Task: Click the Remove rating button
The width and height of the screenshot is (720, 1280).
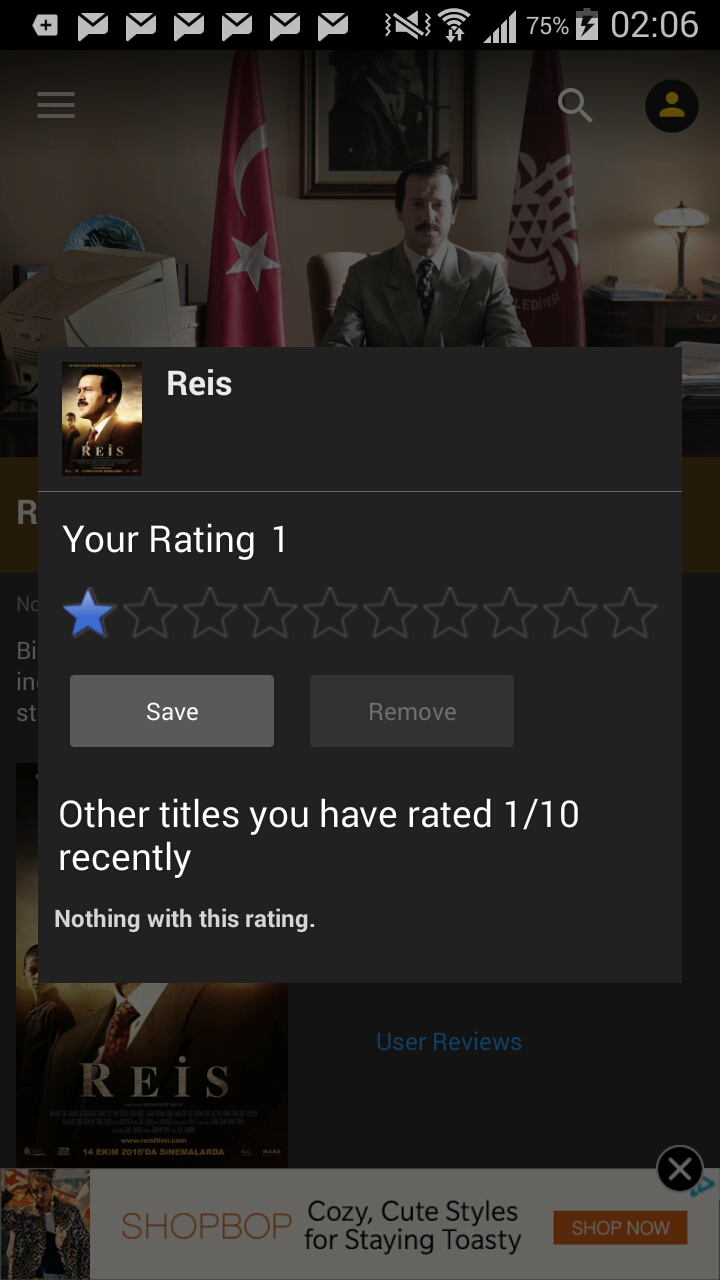Action: [x=412, y=711]
